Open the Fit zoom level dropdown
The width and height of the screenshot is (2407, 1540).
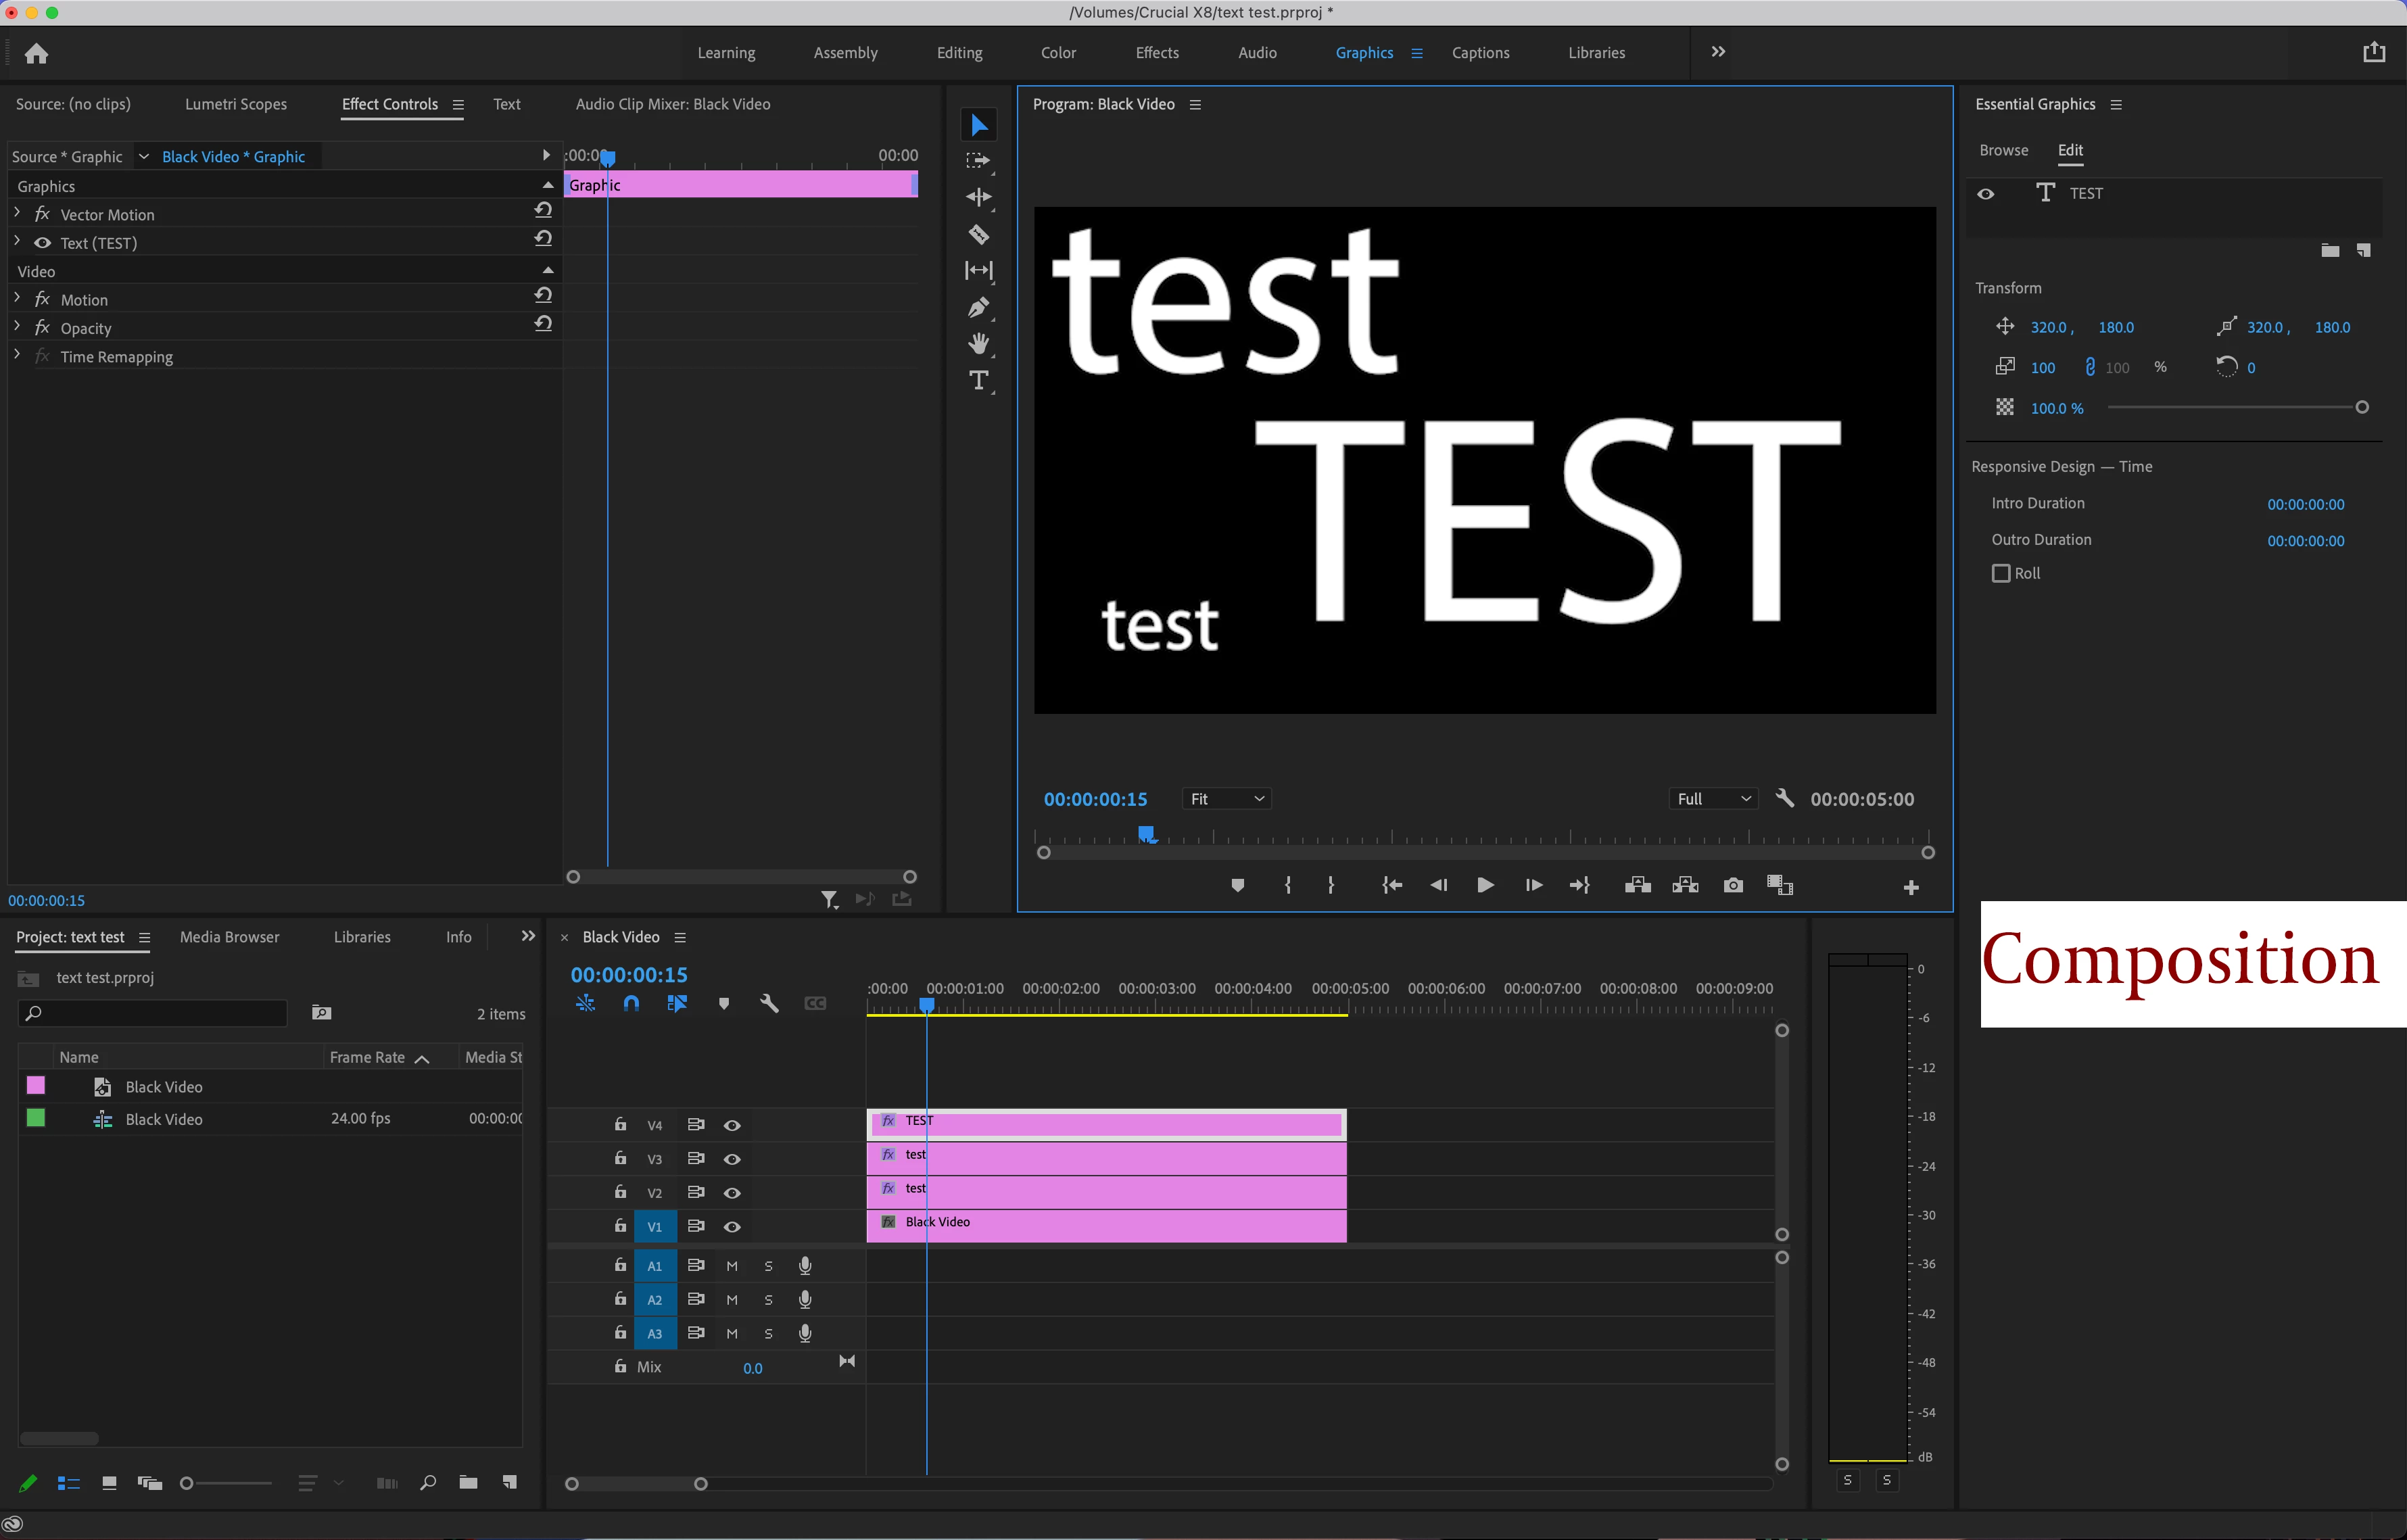pos(1226,799)
